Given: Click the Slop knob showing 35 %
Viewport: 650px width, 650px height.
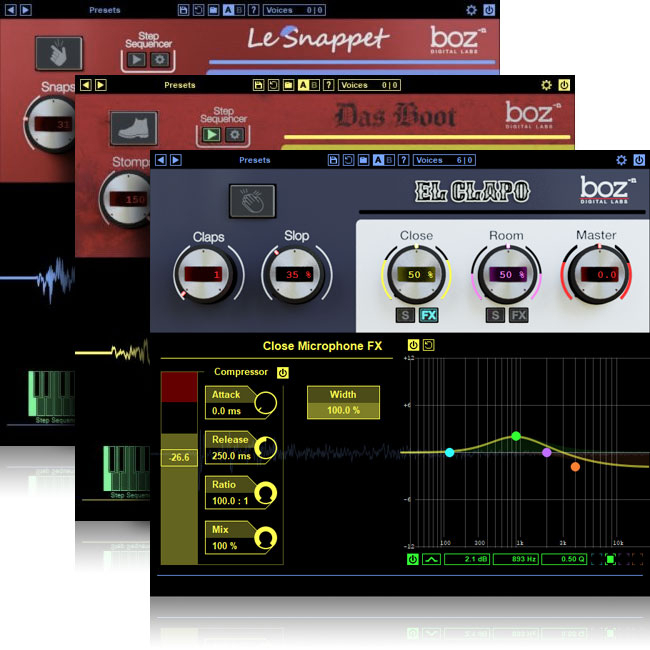Looking at the screenshot, I should coord(295,274).
